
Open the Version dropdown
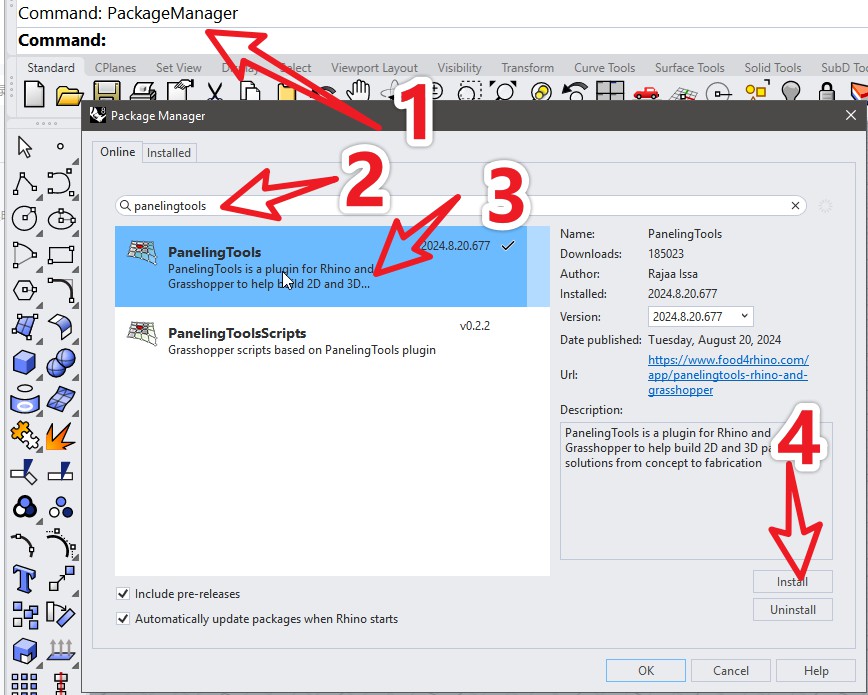(700, 316)
